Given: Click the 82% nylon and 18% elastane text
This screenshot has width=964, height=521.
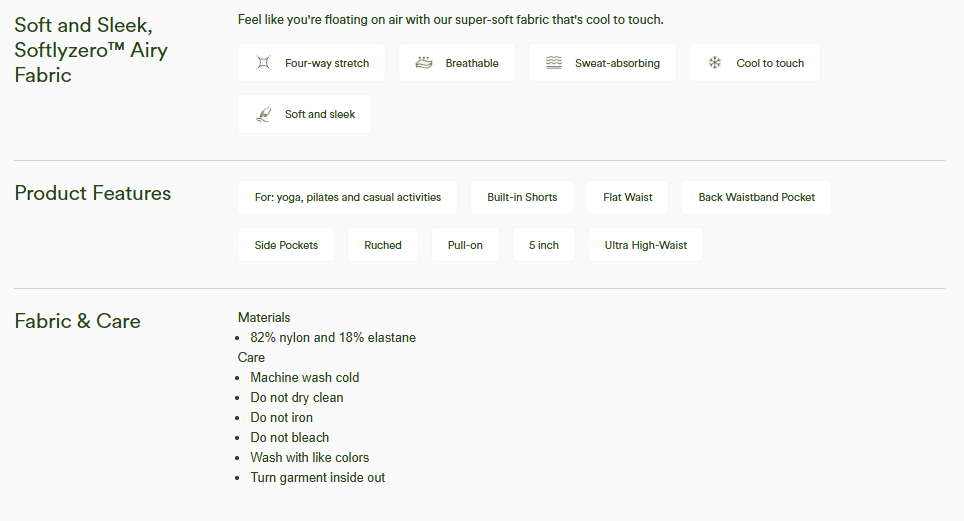Looking at the screenshot, I should coord(333,337).
